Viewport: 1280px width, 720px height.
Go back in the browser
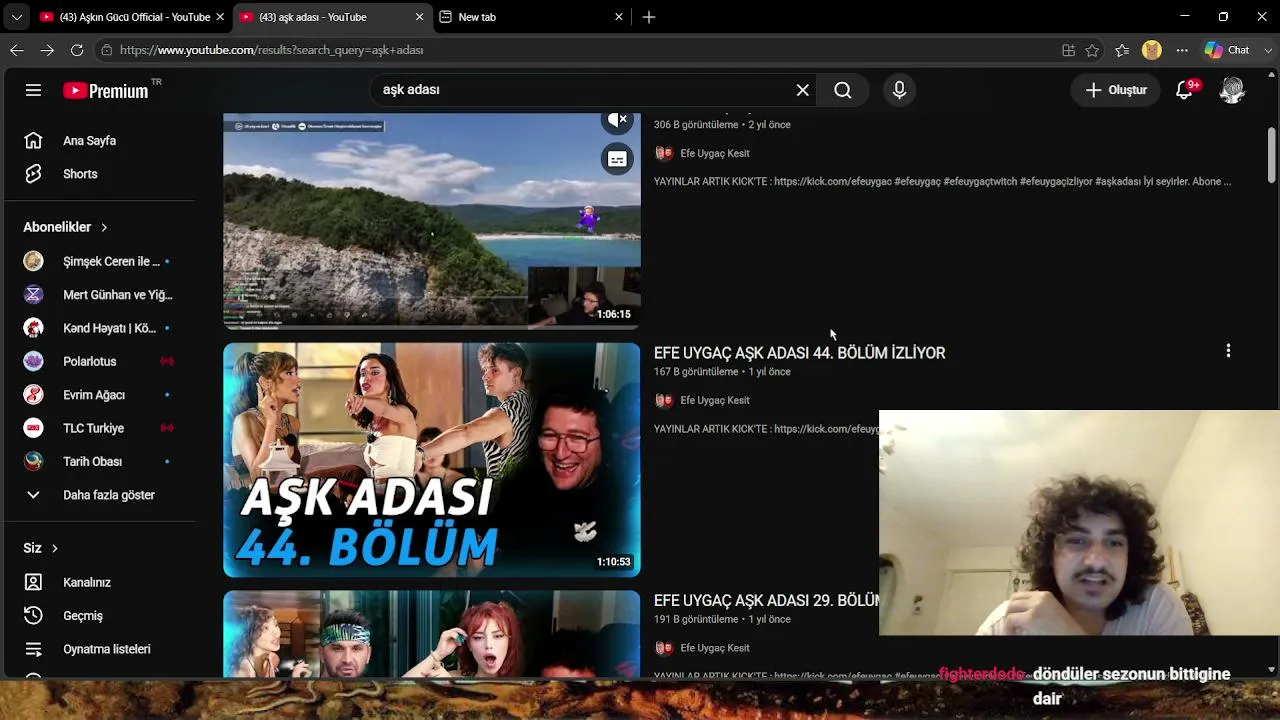point(17,50)
